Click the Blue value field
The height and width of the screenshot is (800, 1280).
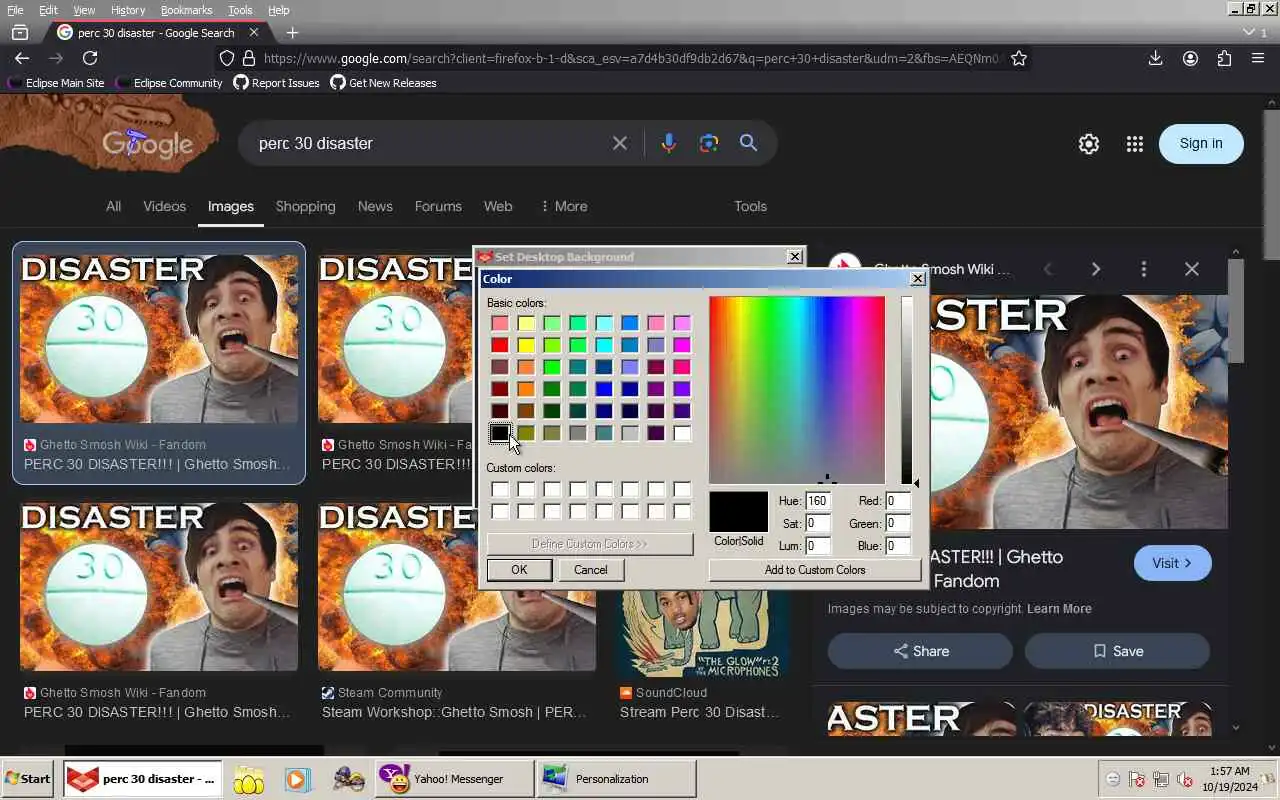pyautogui.click(x=897, y=546)
